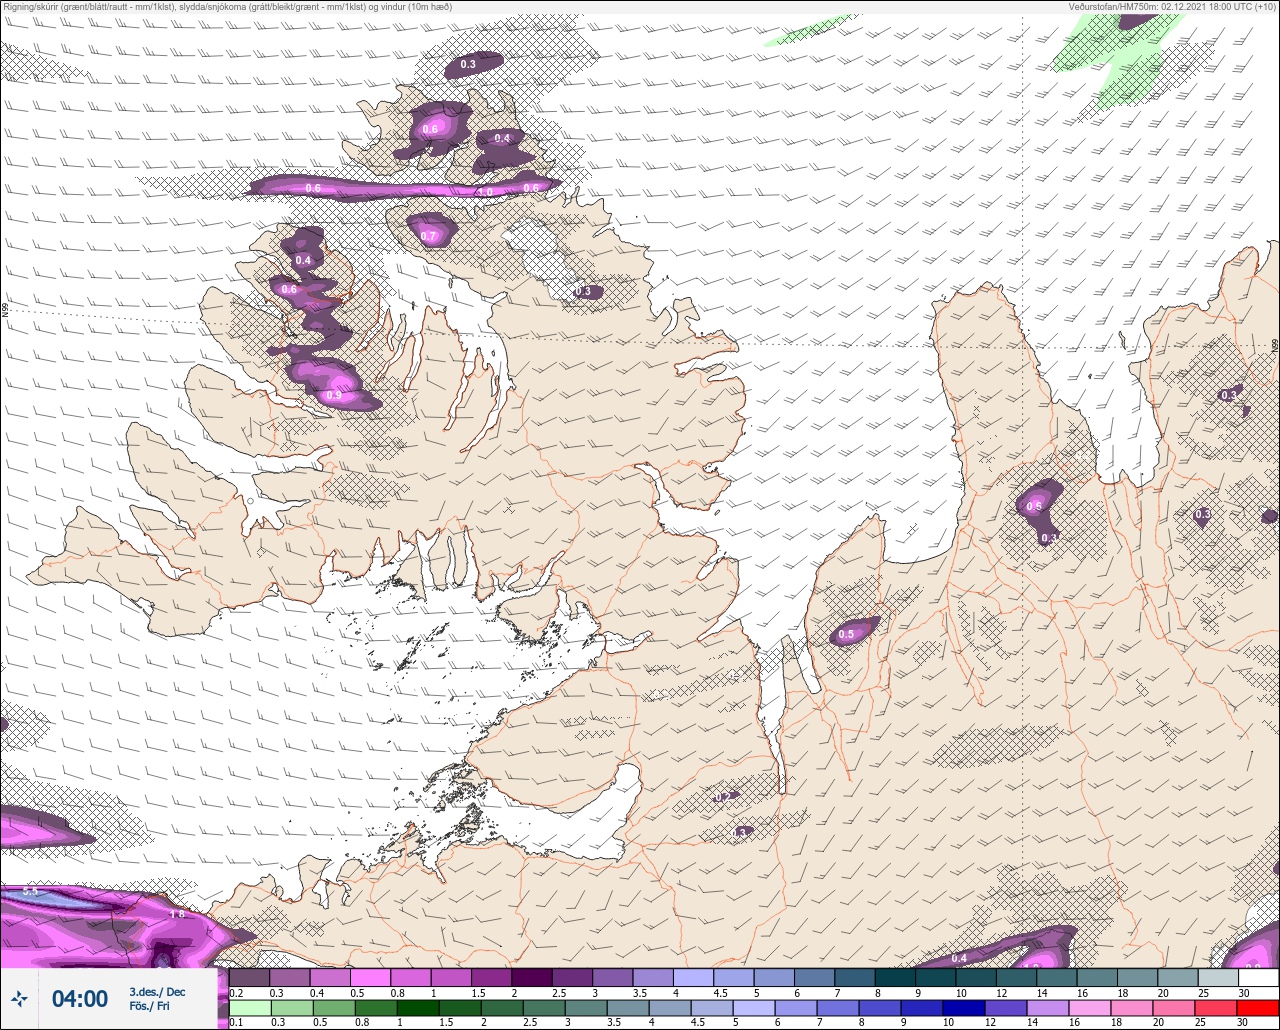The height and width of the screenshot is (1030, 1280).
Task: Click the 1.0 snowfall value on map
Action: 486,191
